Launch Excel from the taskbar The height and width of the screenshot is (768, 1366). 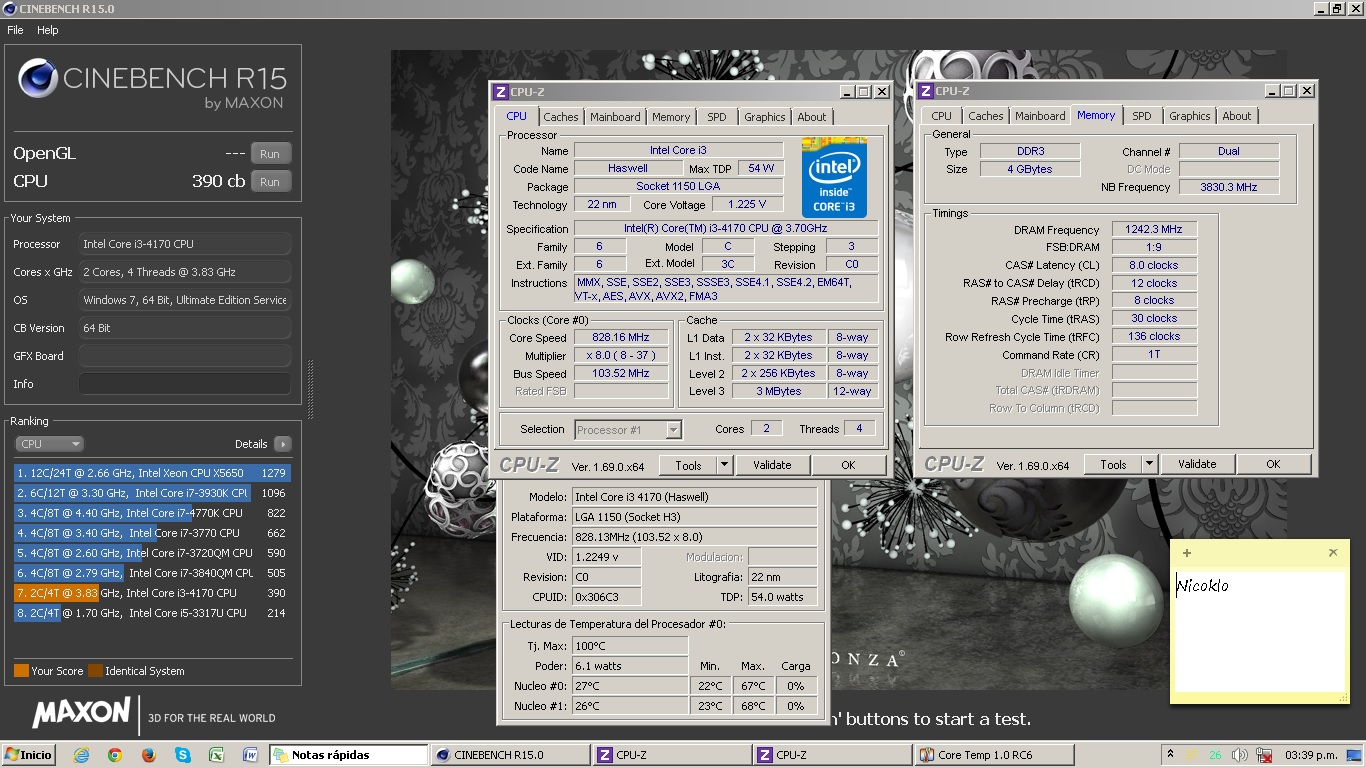point(216,755)
